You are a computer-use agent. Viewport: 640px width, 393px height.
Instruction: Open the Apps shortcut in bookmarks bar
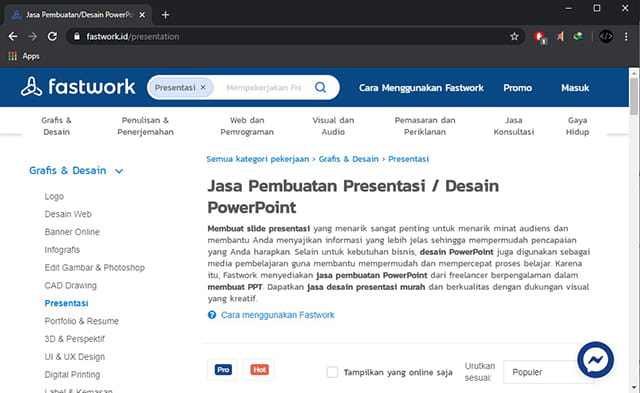[24, 56]
